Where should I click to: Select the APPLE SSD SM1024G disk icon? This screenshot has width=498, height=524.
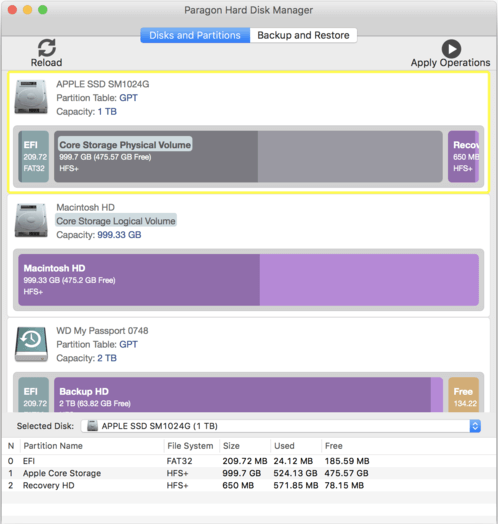[x=31, y=97]
